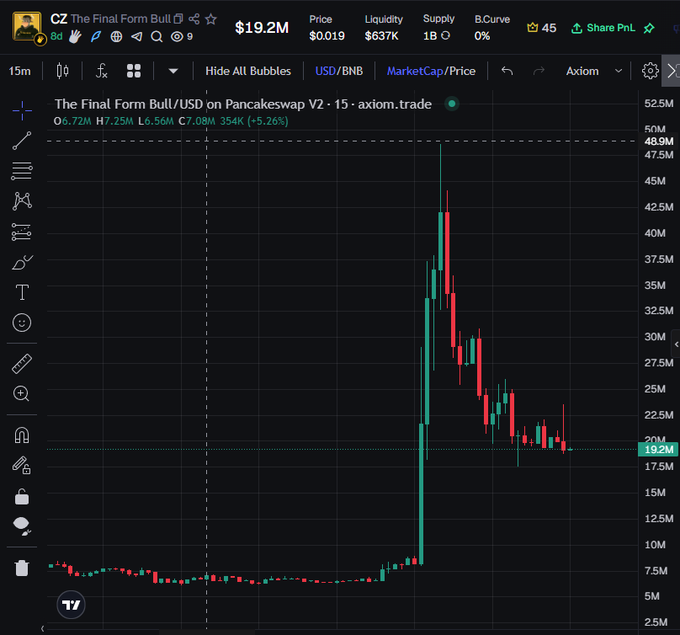The width and height of the screenshot is (680, 635).
Task: Click the 8d token age label
Action: coord(56,36)
